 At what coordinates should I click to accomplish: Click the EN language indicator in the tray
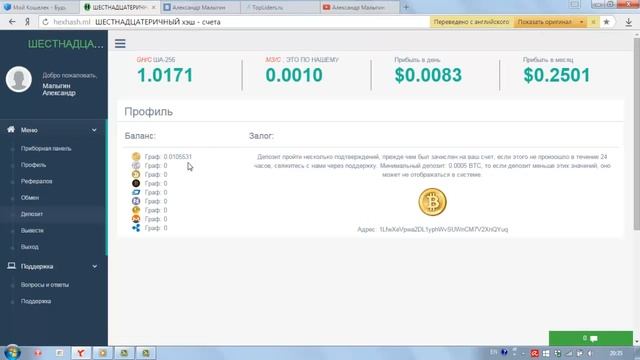[x=493, y=352]
